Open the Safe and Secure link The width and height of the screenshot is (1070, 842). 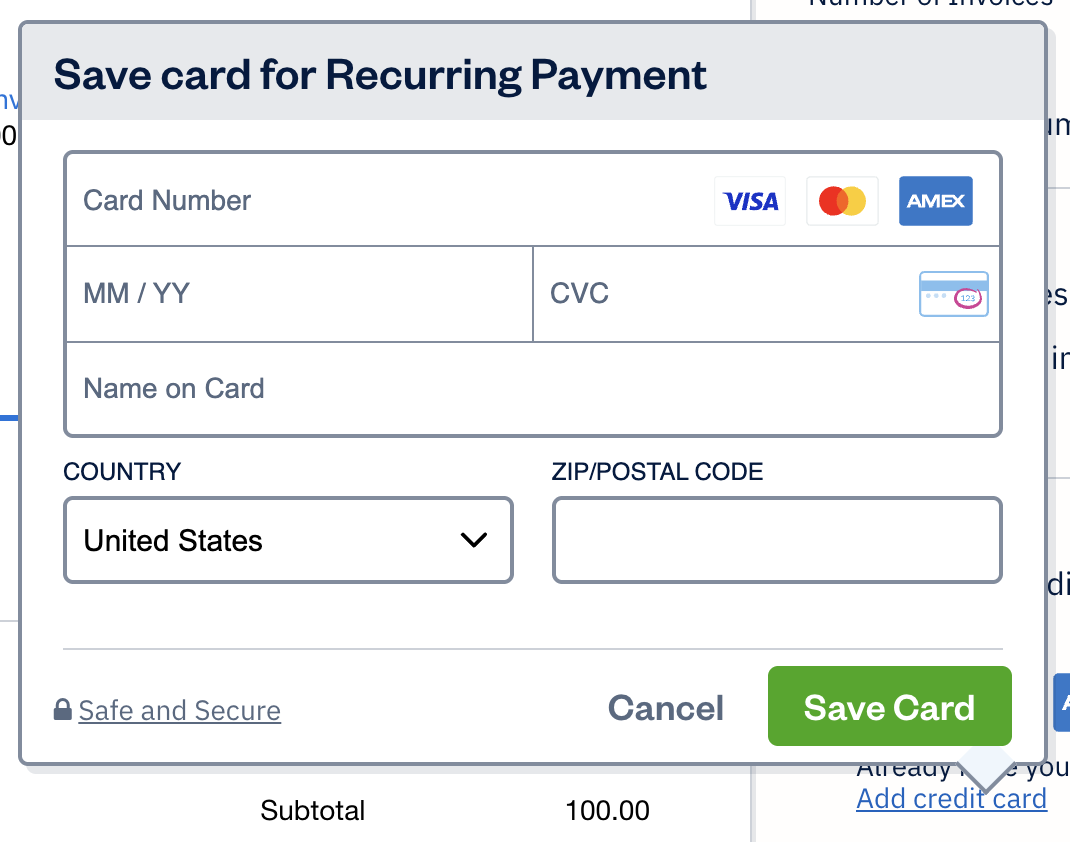(179, 710)
